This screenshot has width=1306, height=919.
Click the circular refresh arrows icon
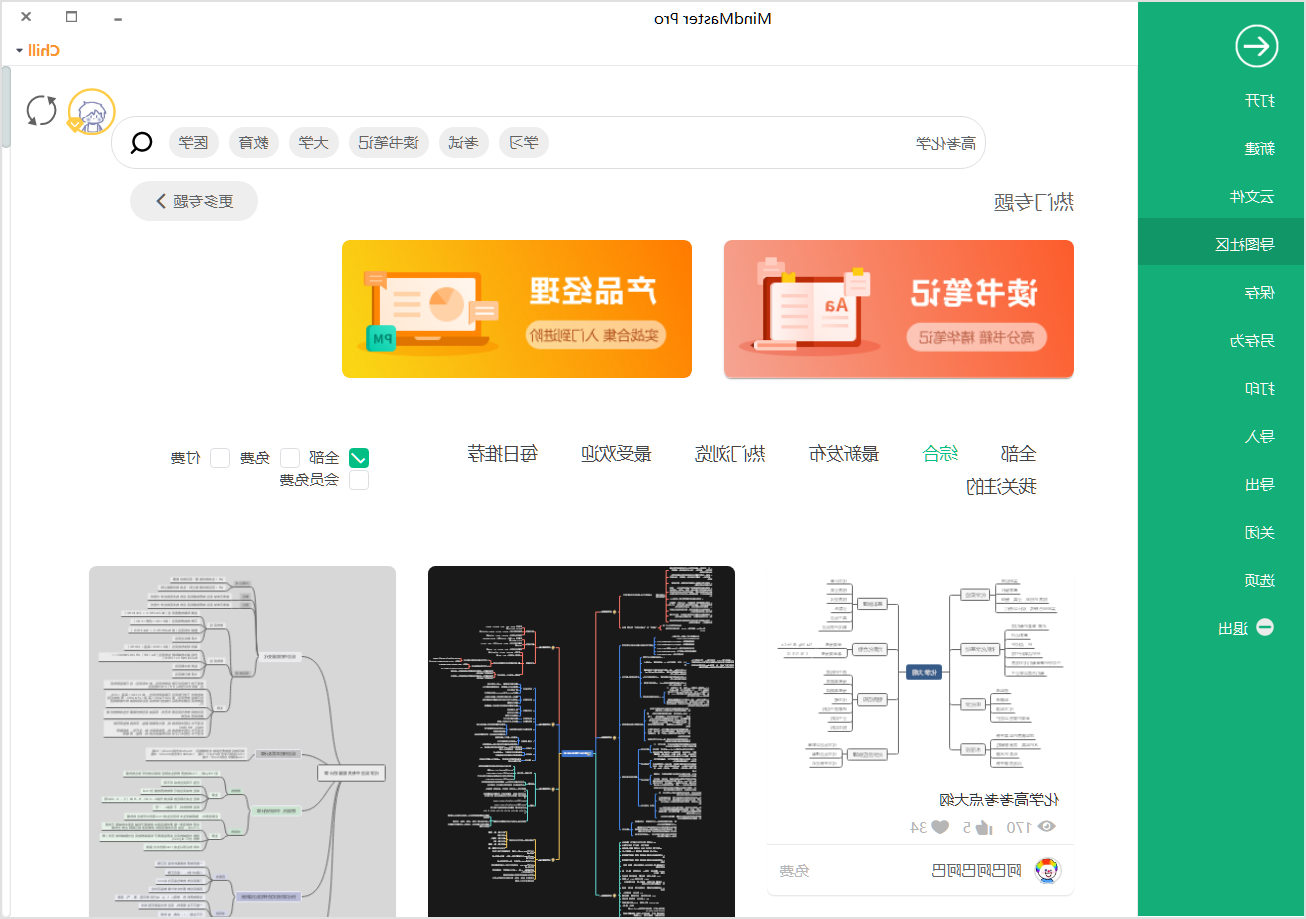tap(41, 110)
